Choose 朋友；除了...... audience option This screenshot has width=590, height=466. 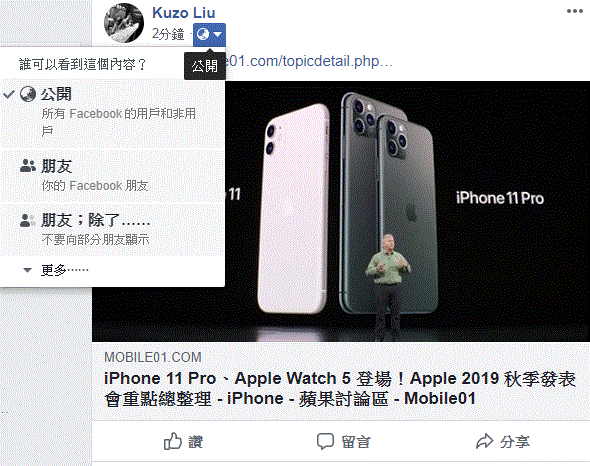(113, 230)
